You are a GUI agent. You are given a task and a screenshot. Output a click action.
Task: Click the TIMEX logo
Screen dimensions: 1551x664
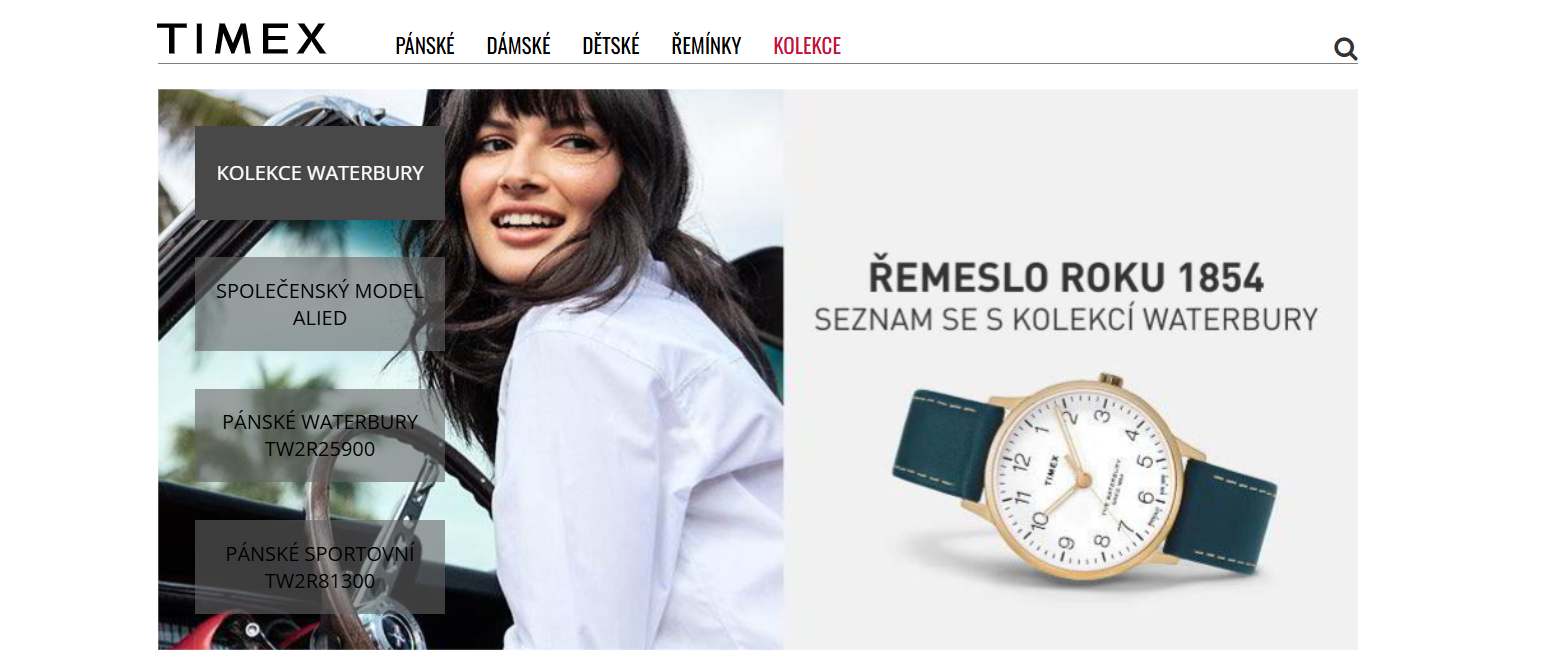(242, 39)
